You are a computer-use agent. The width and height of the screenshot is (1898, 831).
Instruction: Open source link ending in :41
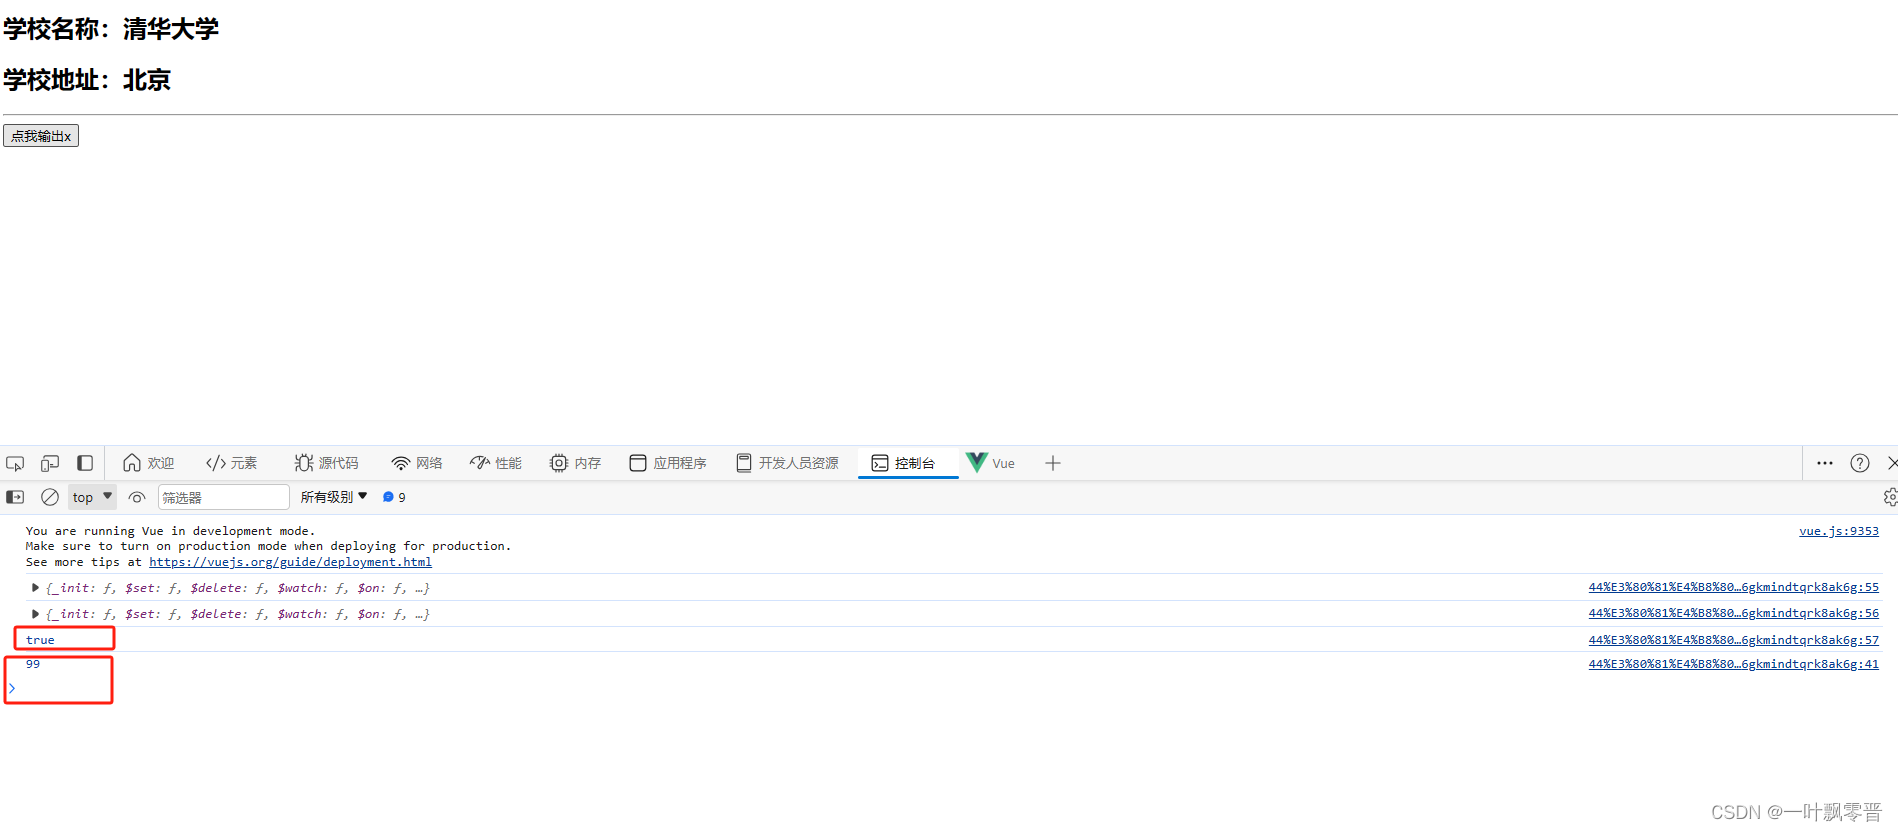click(x=1734, y=664)
